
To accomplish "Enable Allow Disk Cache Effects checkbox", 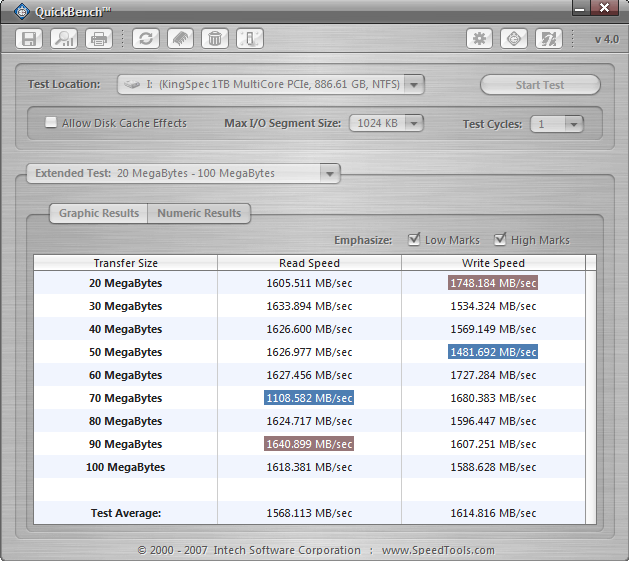I will click(51, 123).
